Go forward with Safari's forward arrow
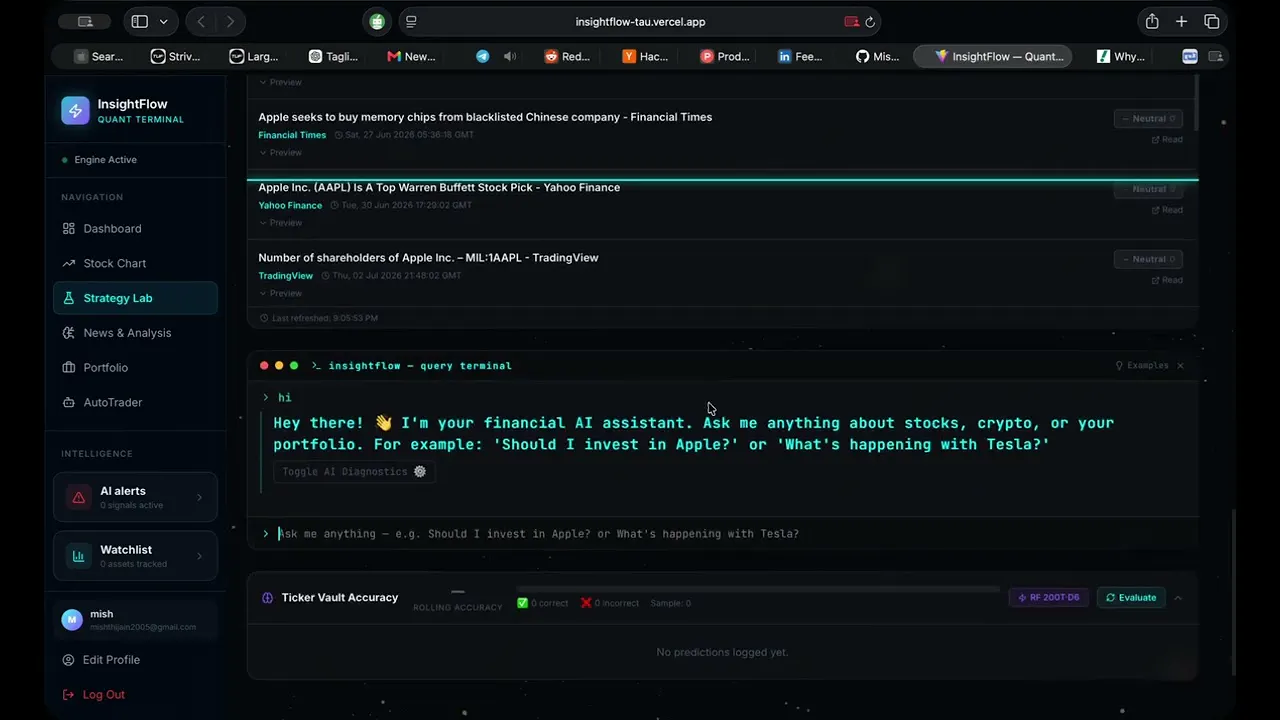 pyautogui.click(x=231, y=21)
